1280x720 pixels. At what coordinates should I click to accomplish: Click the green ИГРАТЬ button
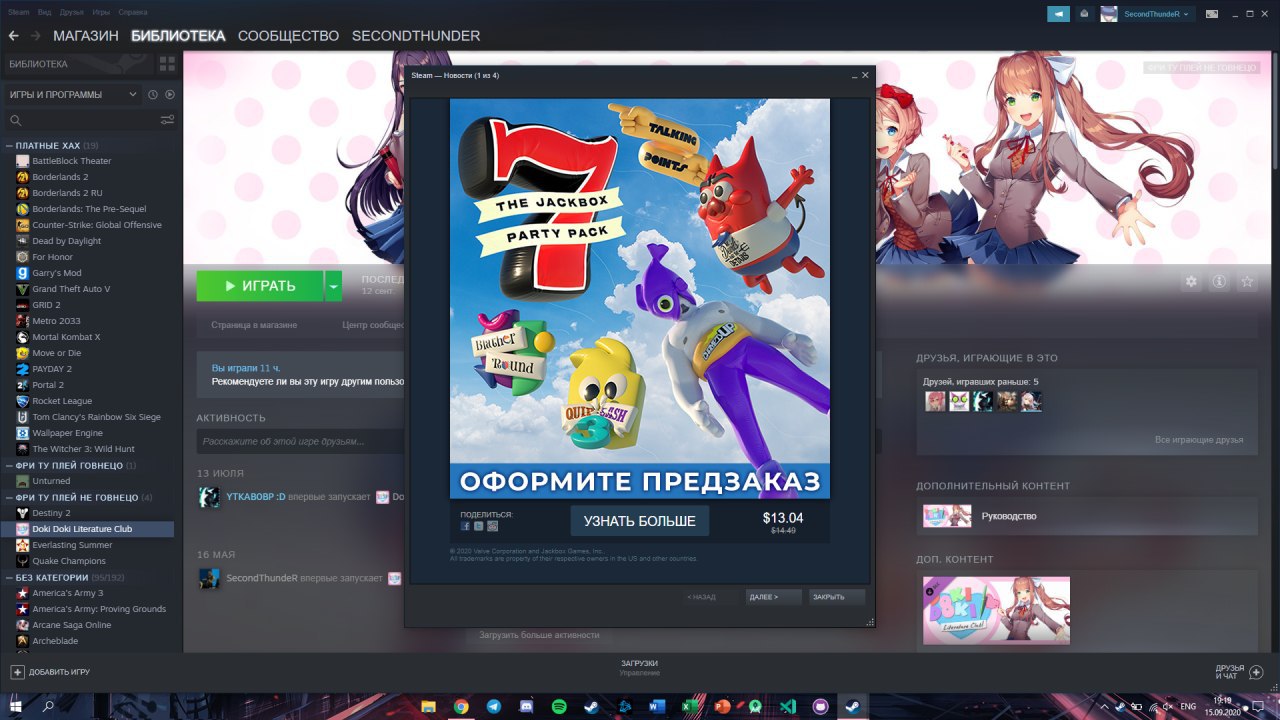(x=260, y=286)
